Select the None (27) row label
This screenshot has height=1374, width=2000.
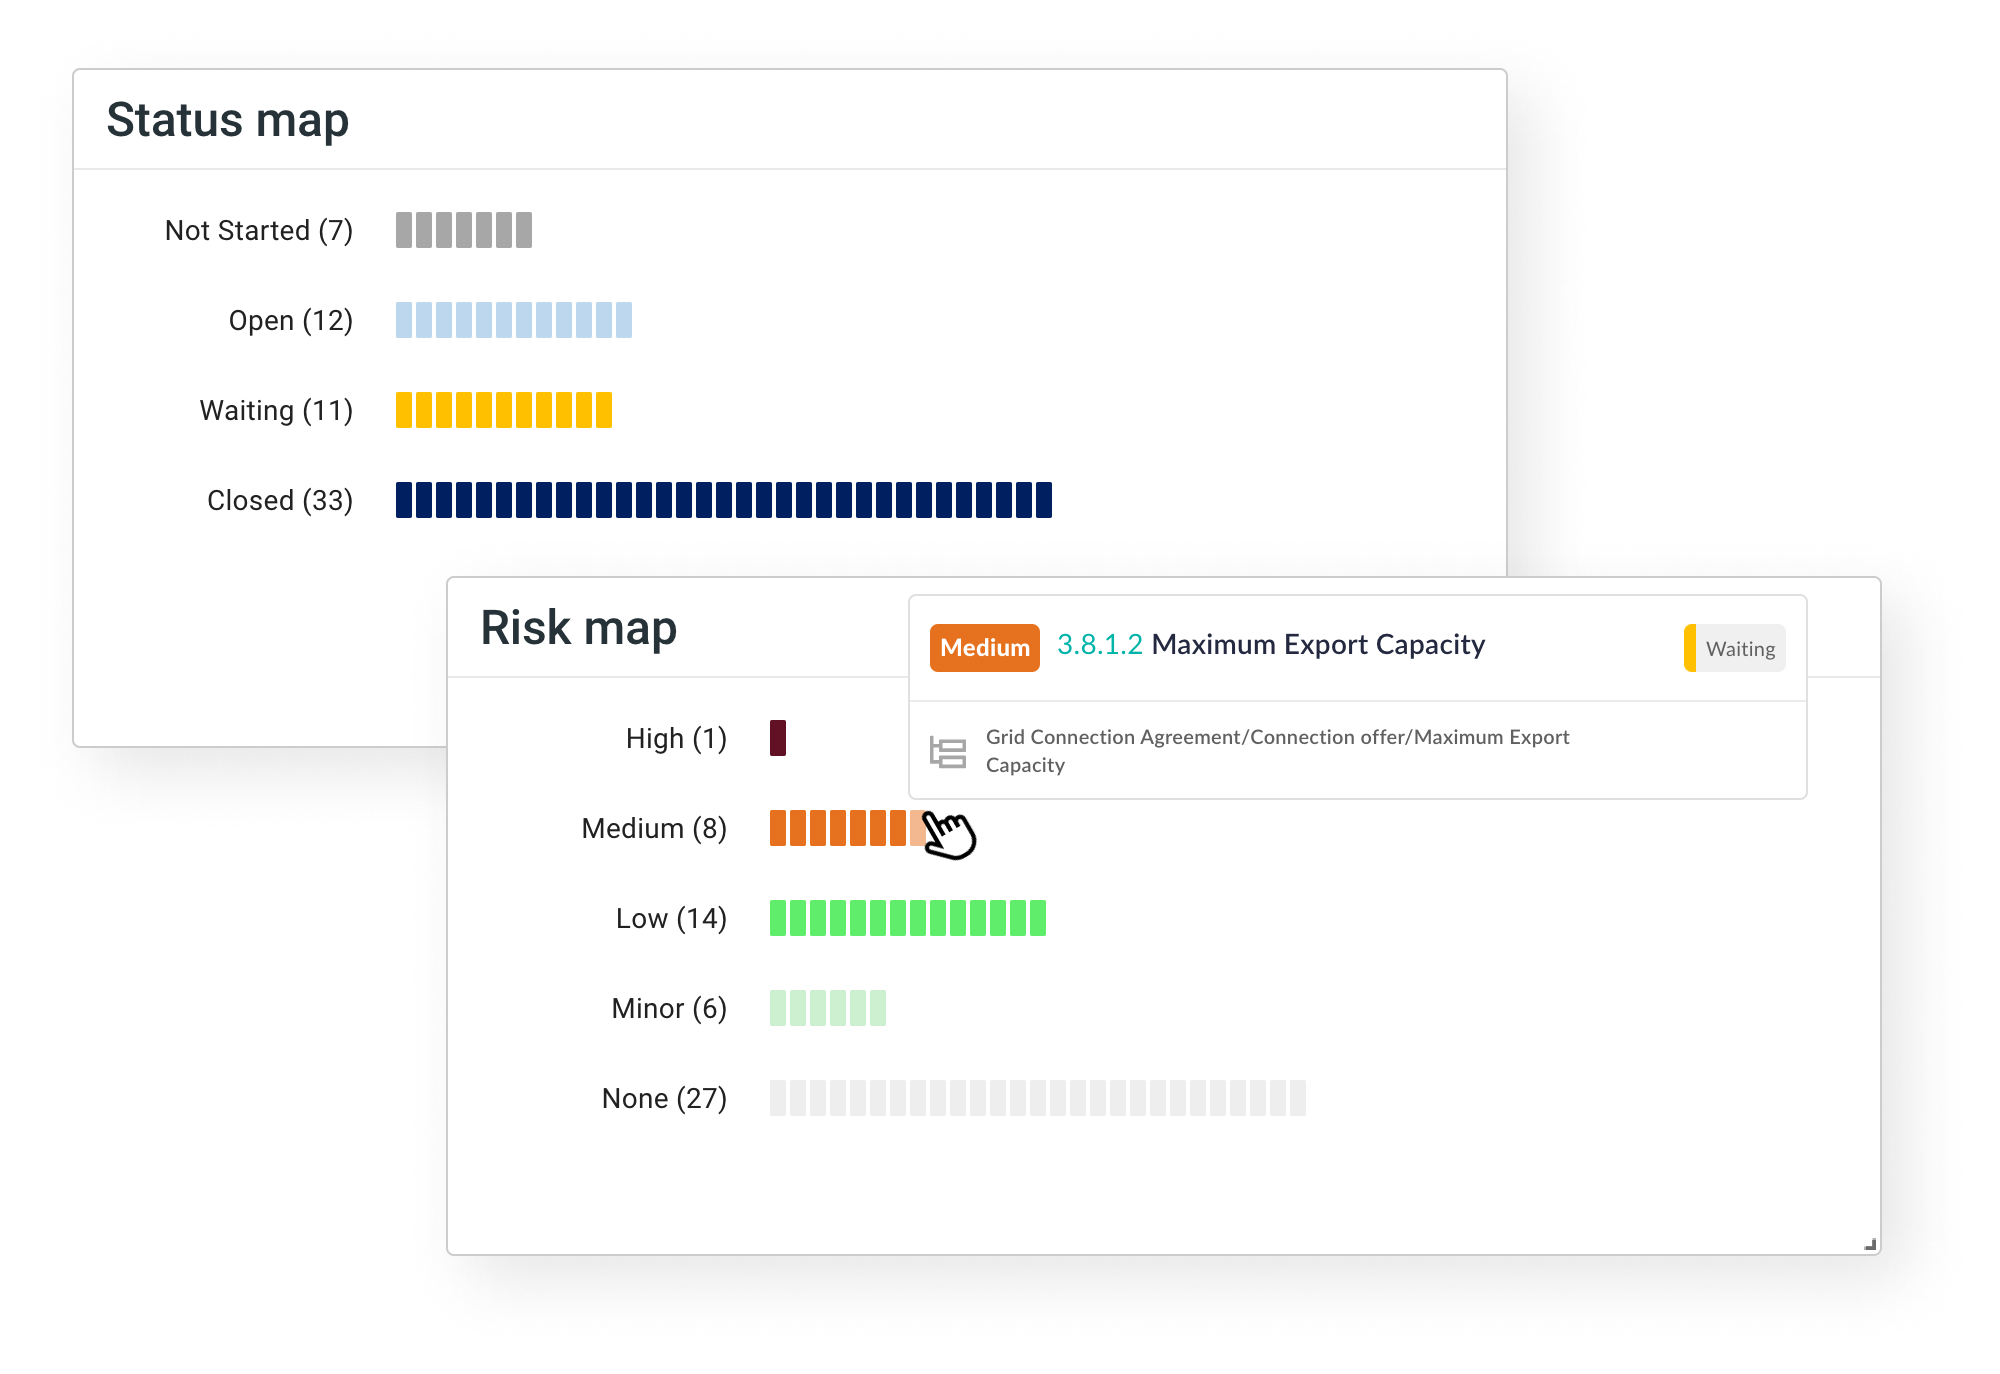coord(664,1098)
